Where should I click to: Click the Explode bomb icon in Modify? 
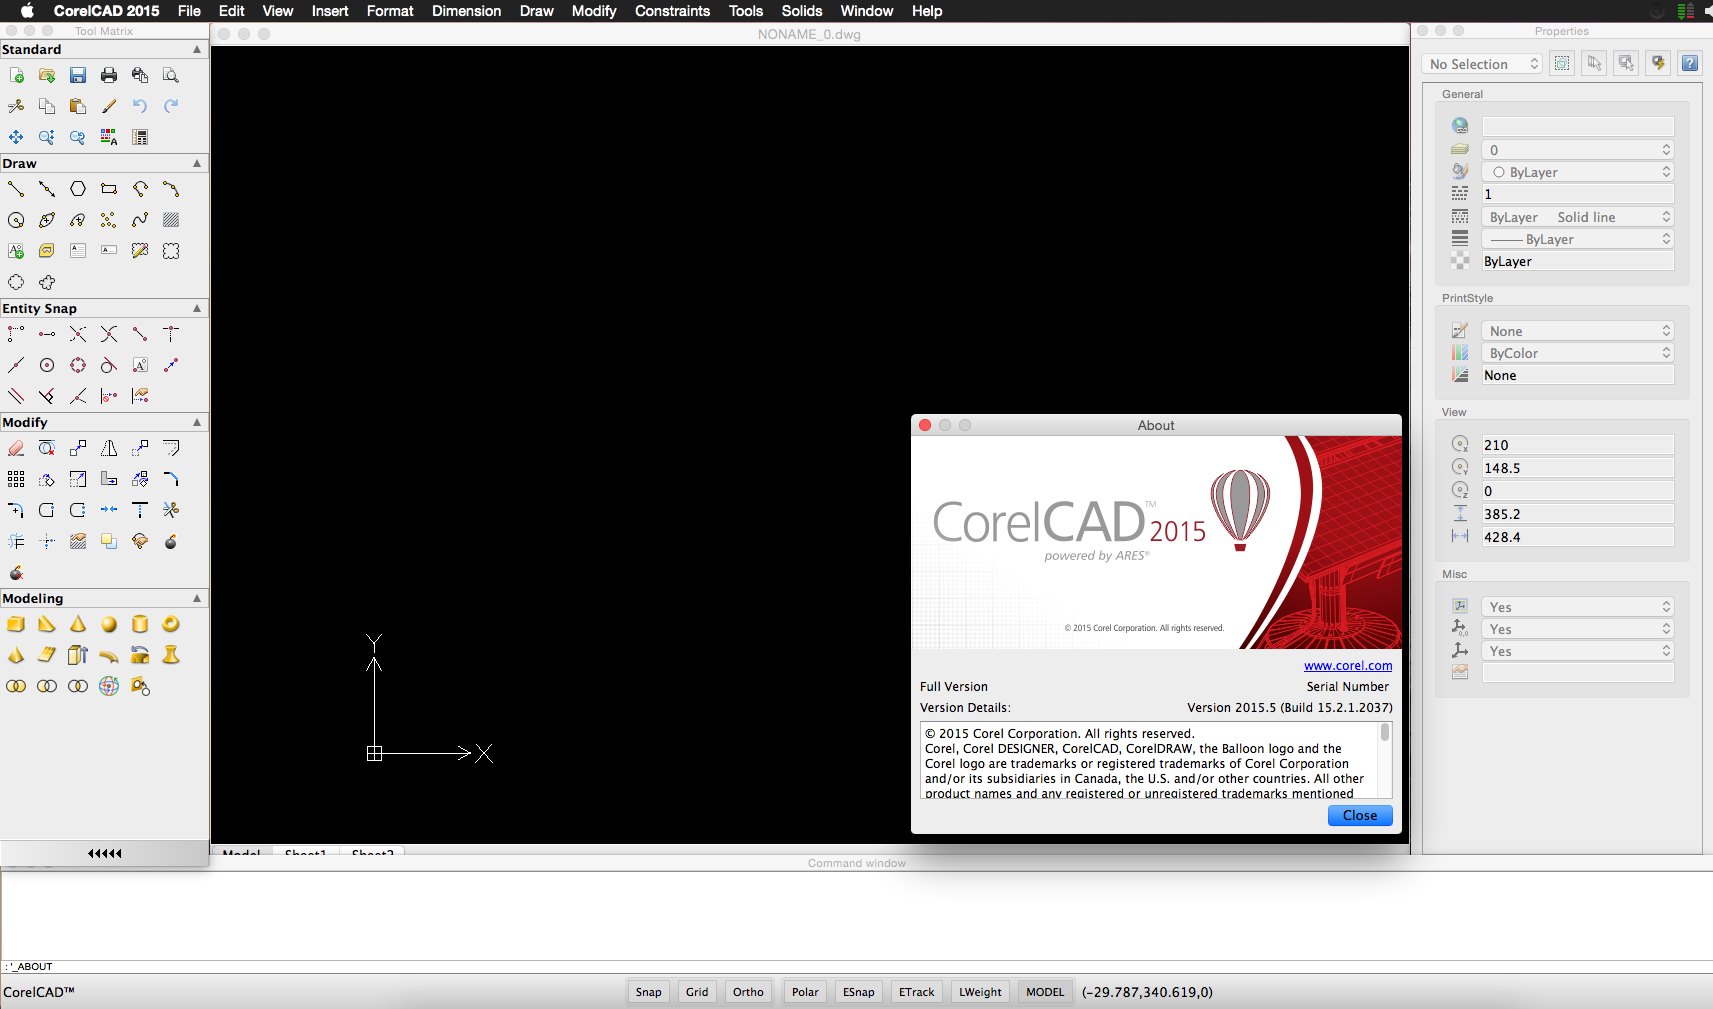click(x=171, y=541)
